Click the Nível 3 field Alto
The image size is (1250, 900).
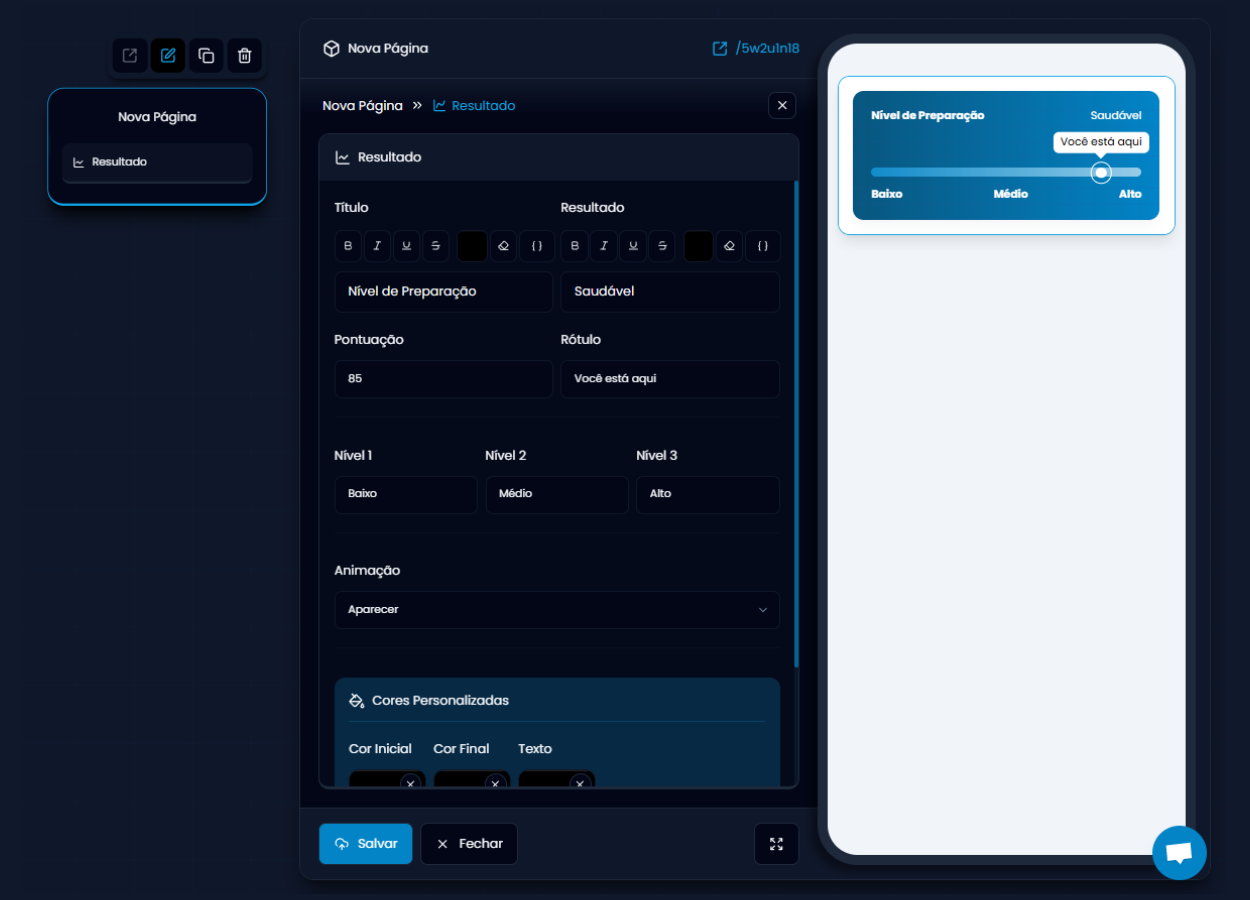[x=708, y=494]
